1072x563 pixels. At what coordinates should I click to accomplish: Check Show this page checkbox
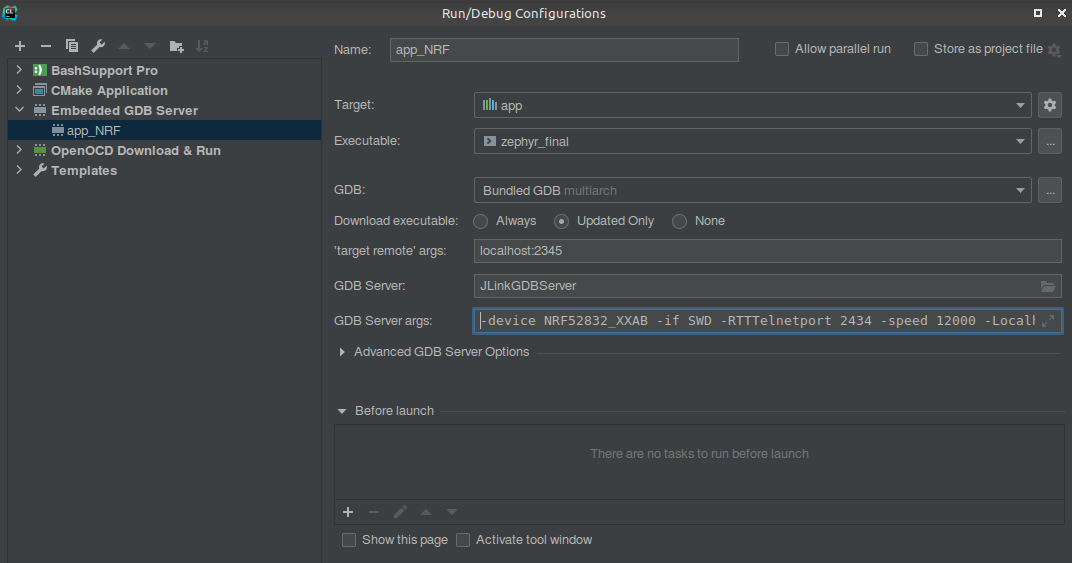[349, 540]
